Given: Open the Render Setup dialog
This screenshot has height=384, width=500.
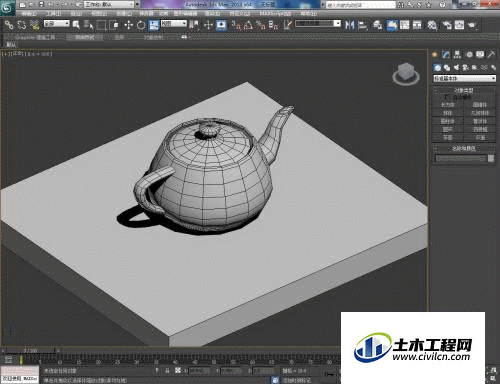Looking at the screenshot, I should 447,25.
